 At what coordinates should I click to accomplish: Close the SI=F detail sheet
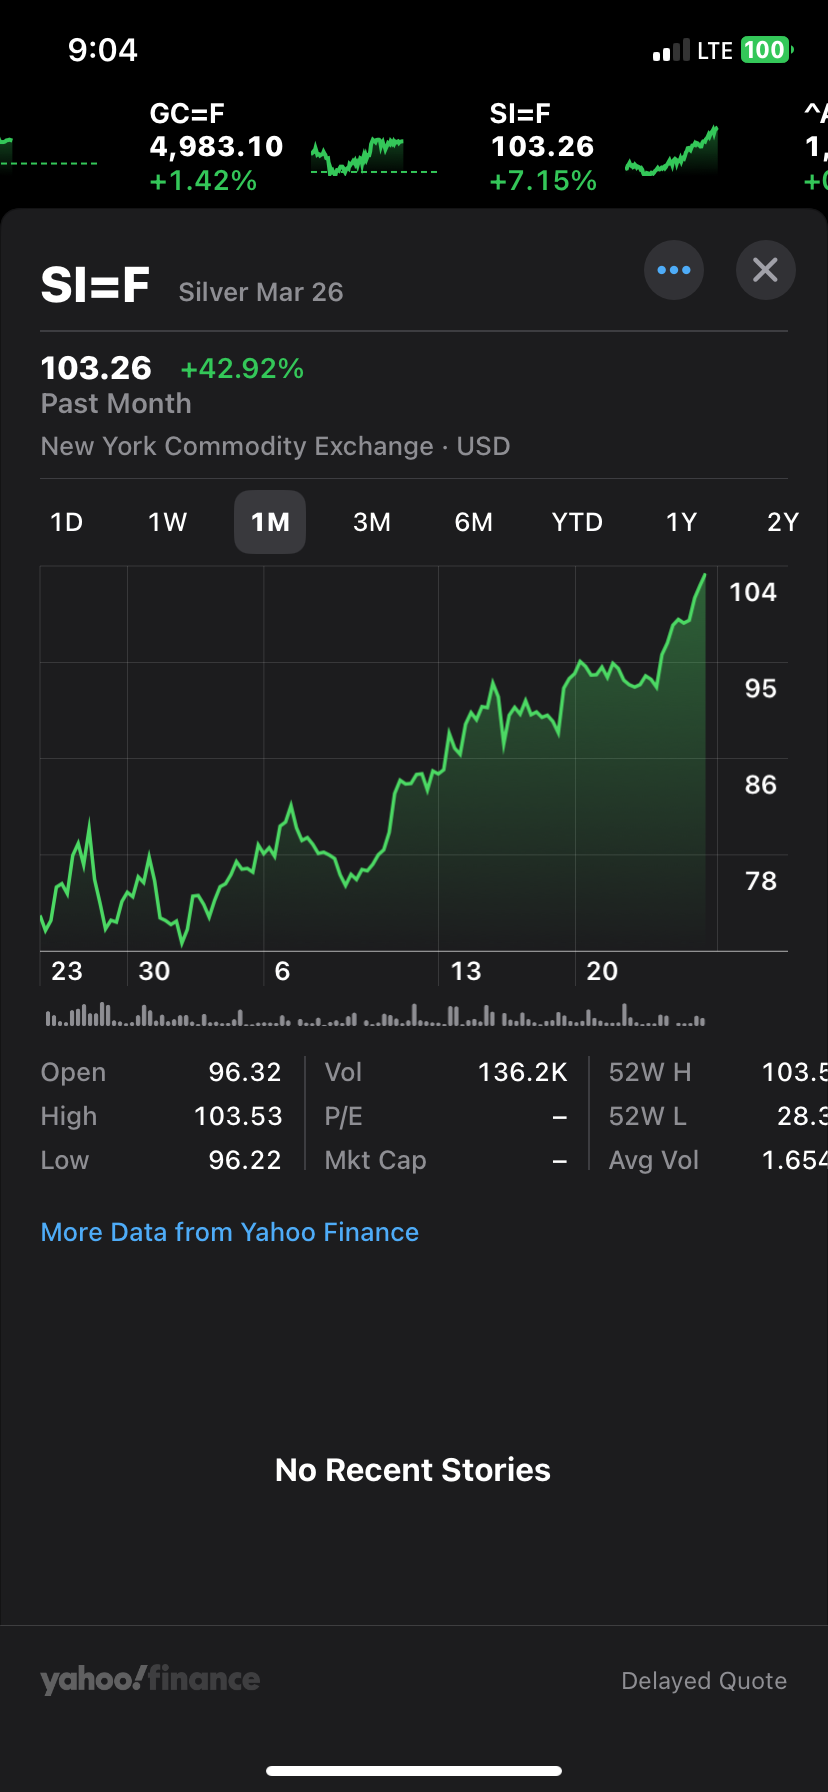tap(765, 270)
